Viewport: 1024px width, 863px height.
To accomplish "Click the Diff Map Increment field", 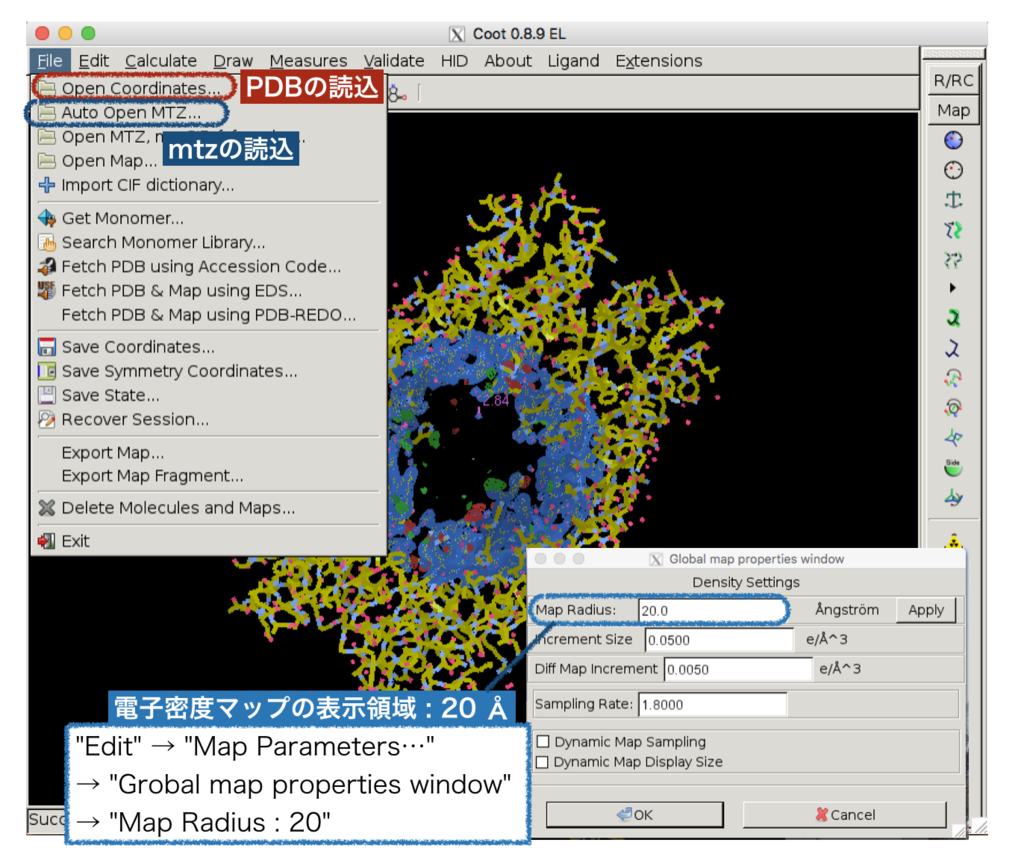I will (738, 669).
